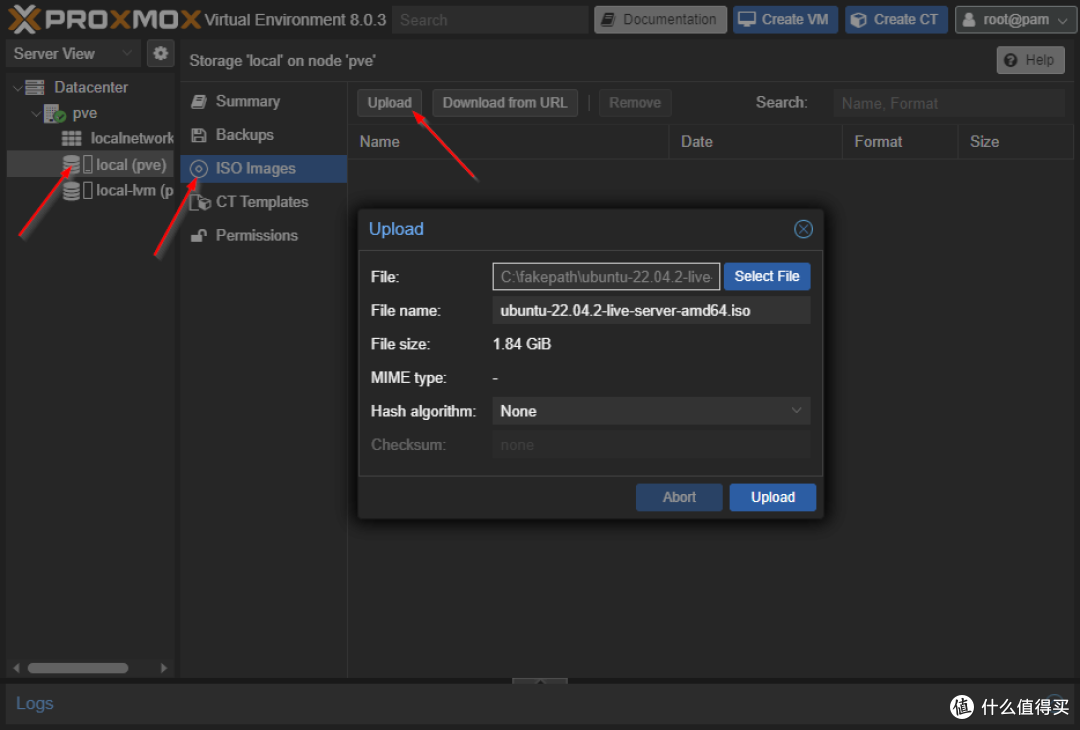Click the File name input field
The image size is (1080, 730).
tap(651, 311)
